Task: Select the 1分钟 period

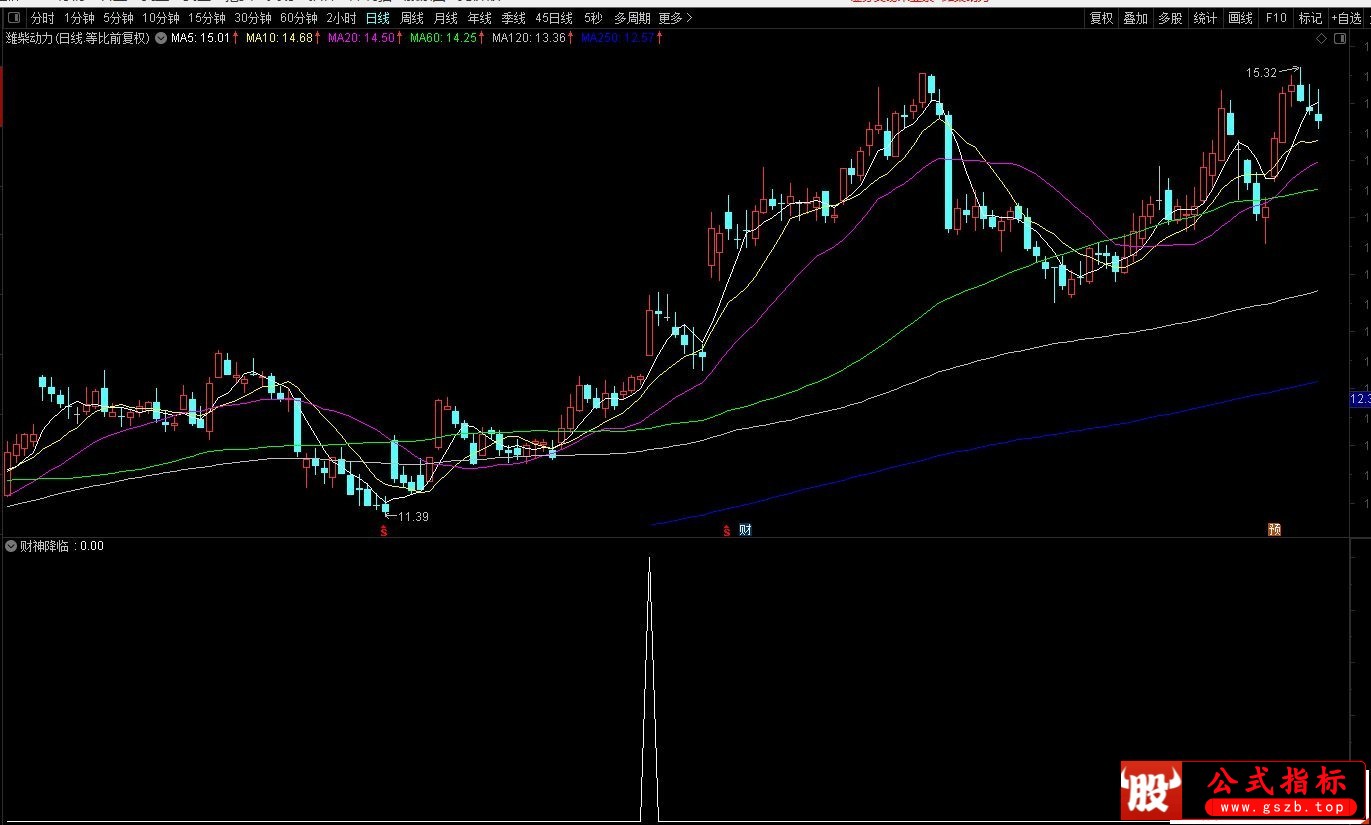Action: click(79, 18)
